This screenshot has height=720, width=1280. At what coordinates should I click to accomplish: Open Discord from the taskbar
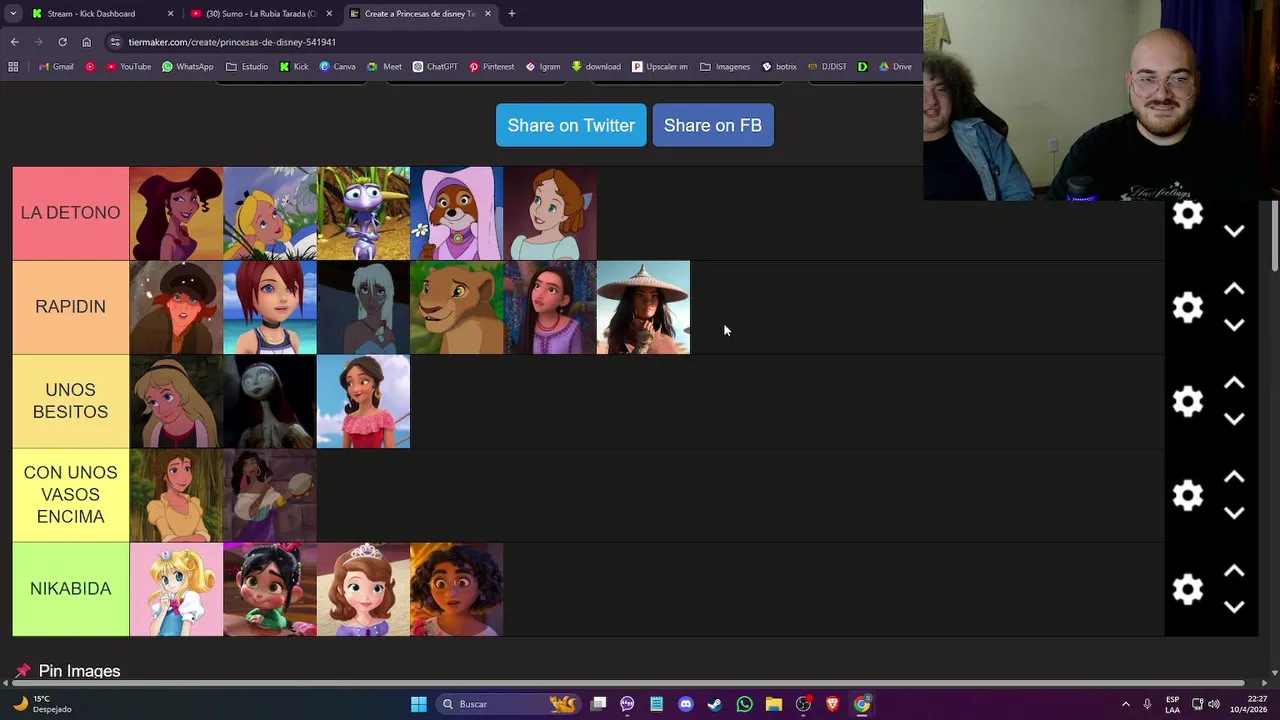coord(686,704)
